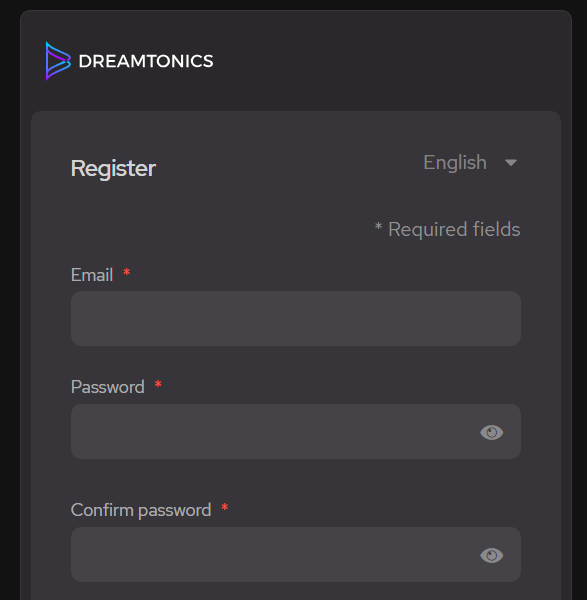Select the word English in language selector
The height and width of the screenshot is (600, 587).
click(x=455, y=163)
